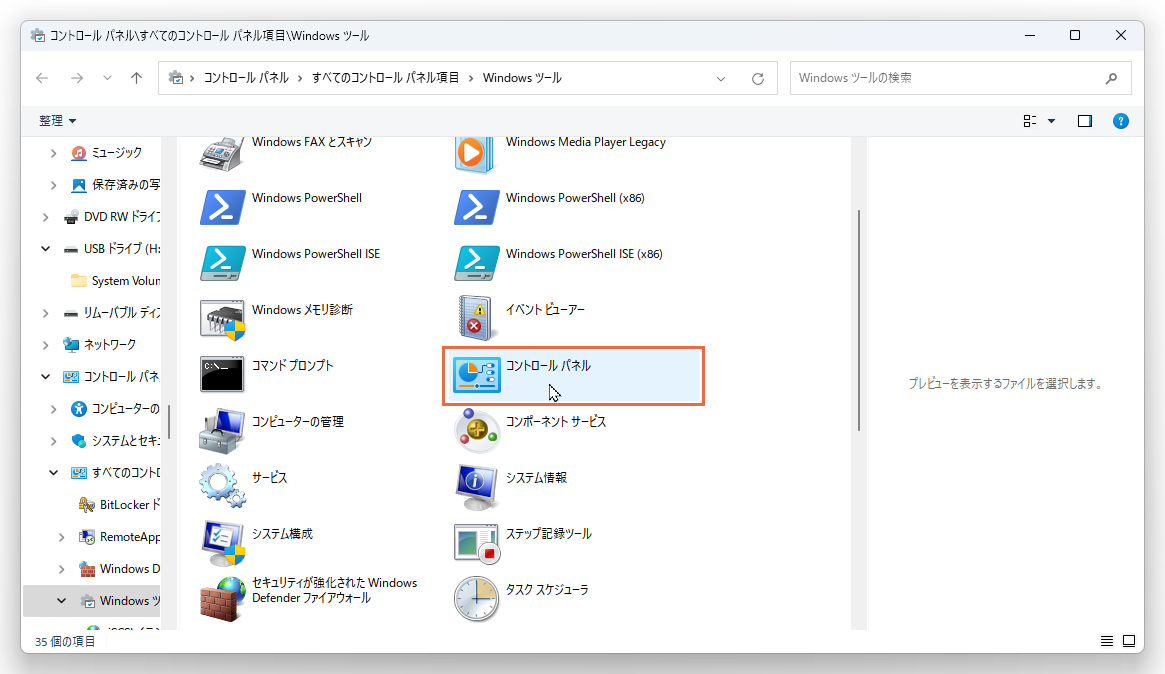Screen dimensions: 1165x674
Task: Click breadcrumb chevron after コントロール パネル
Action: 300,78
